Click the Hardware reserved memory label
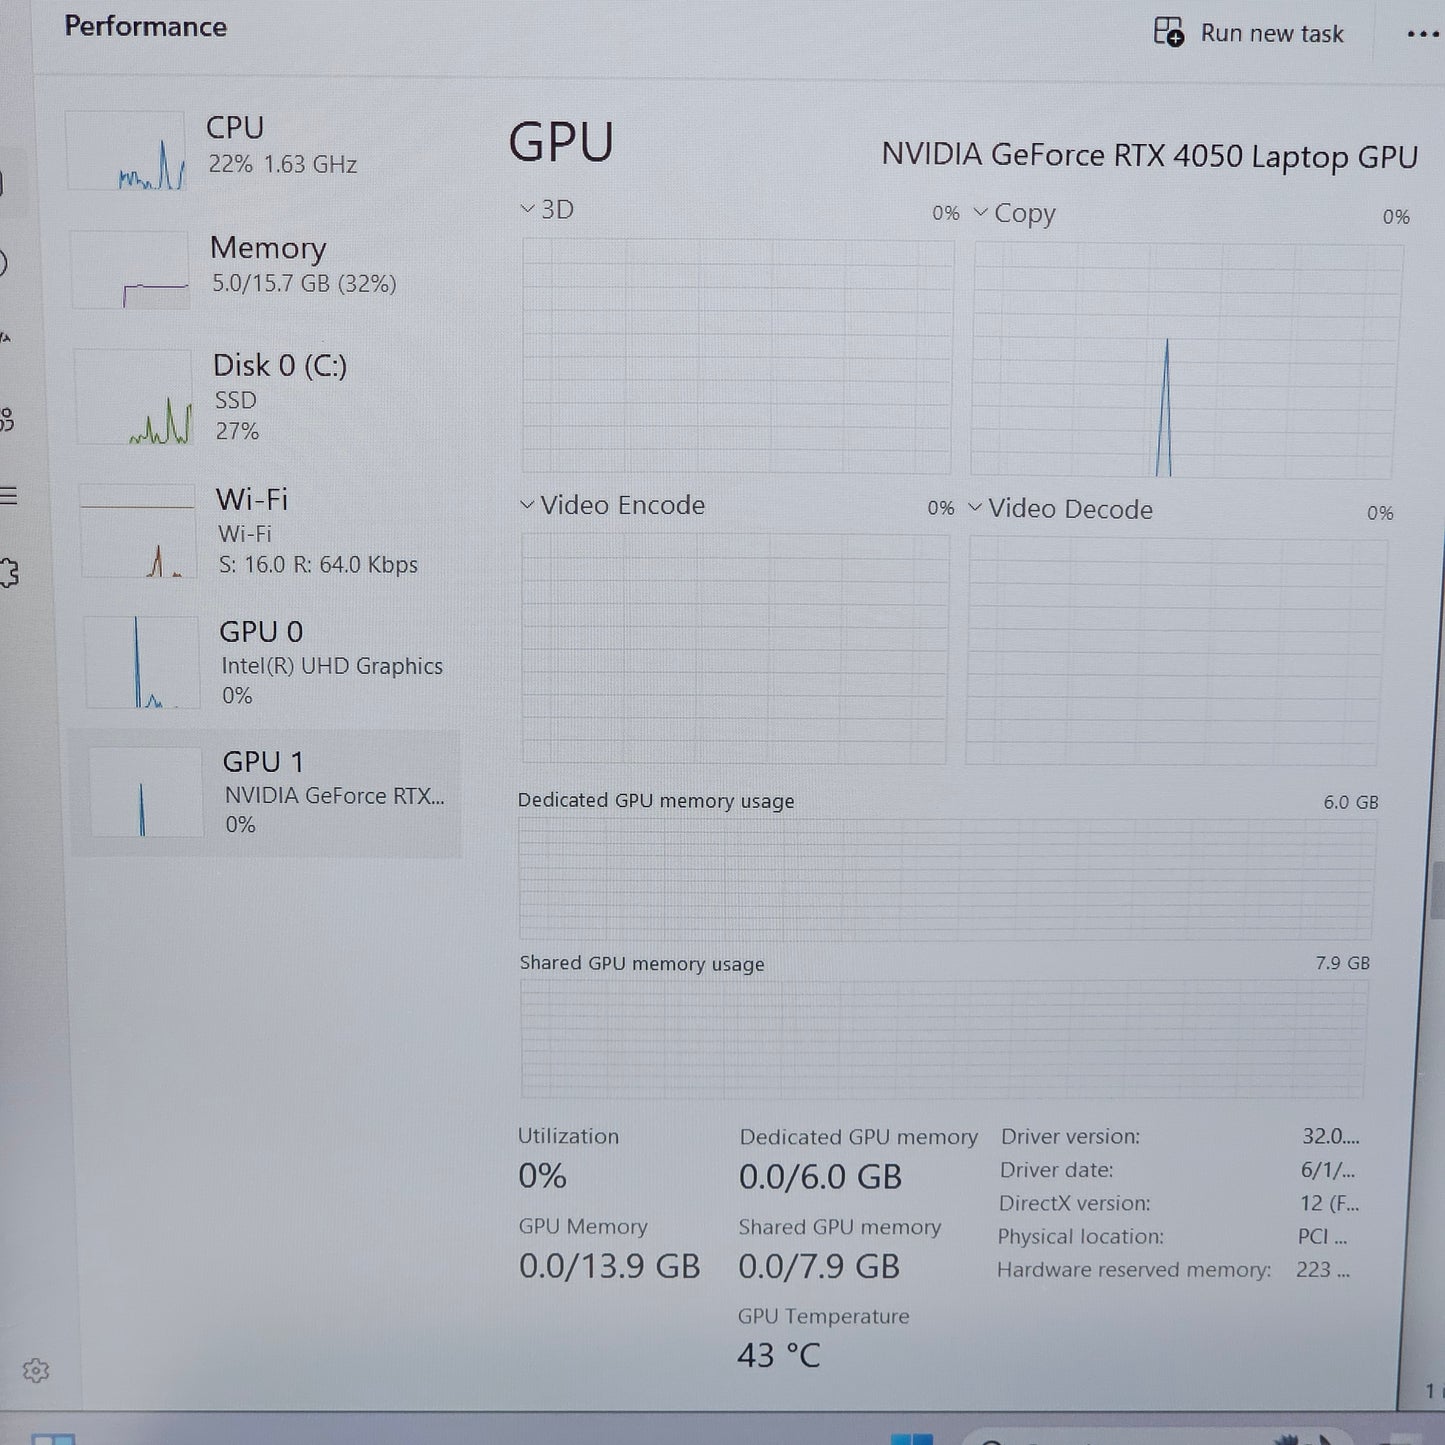Viewport: 1445px width, 1445px height. point(1134,1270)
